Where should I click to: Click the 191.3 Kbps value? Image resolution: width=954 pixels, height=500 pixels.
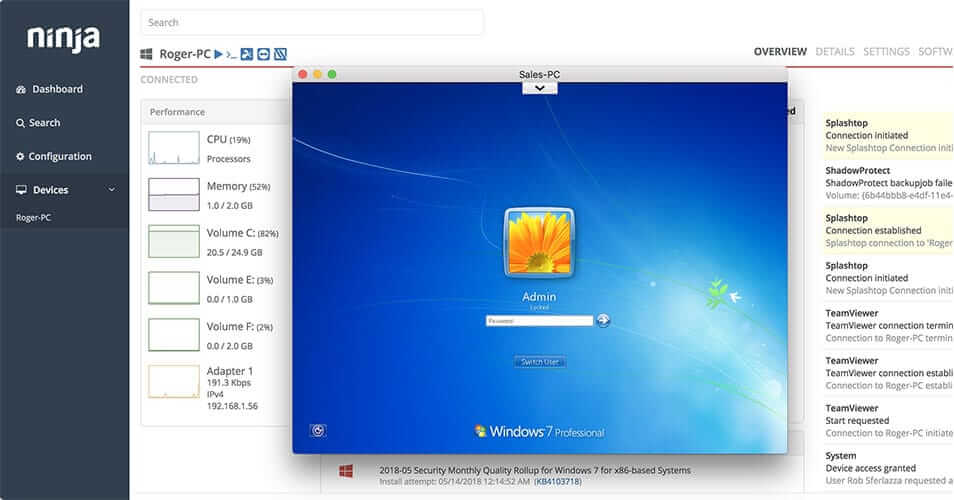(229, 383)
